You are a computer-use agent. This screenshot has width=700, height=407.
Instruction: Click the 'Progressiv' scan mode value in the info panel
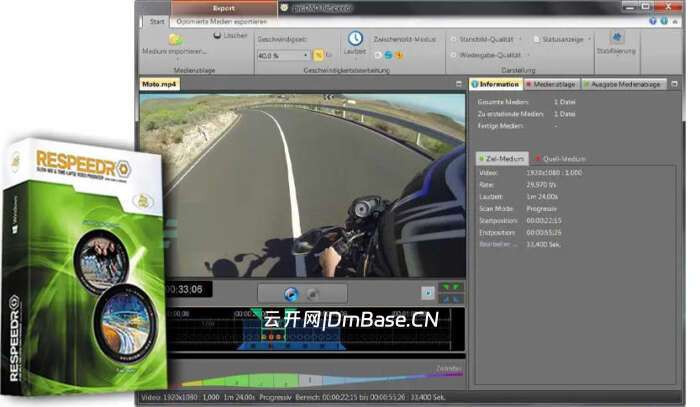tap(542, 208)
